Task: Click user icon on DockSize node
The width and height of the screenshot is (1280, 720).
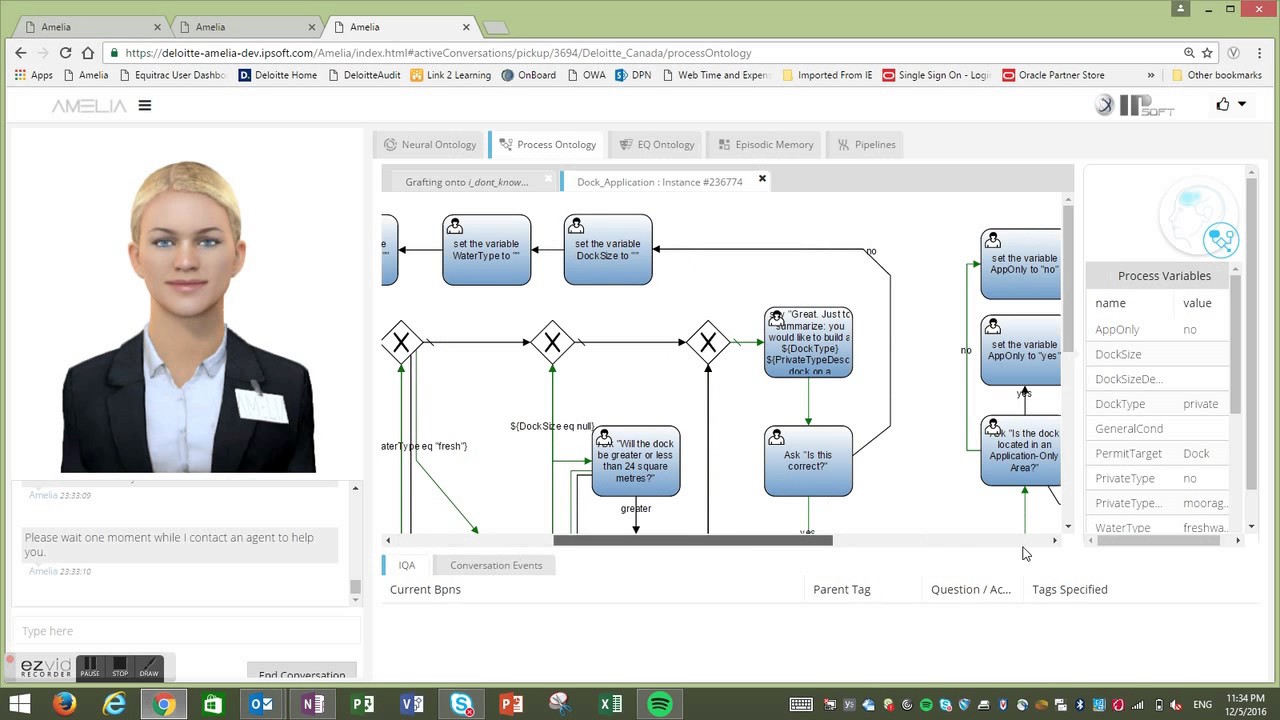Action: tap(576, 227)
